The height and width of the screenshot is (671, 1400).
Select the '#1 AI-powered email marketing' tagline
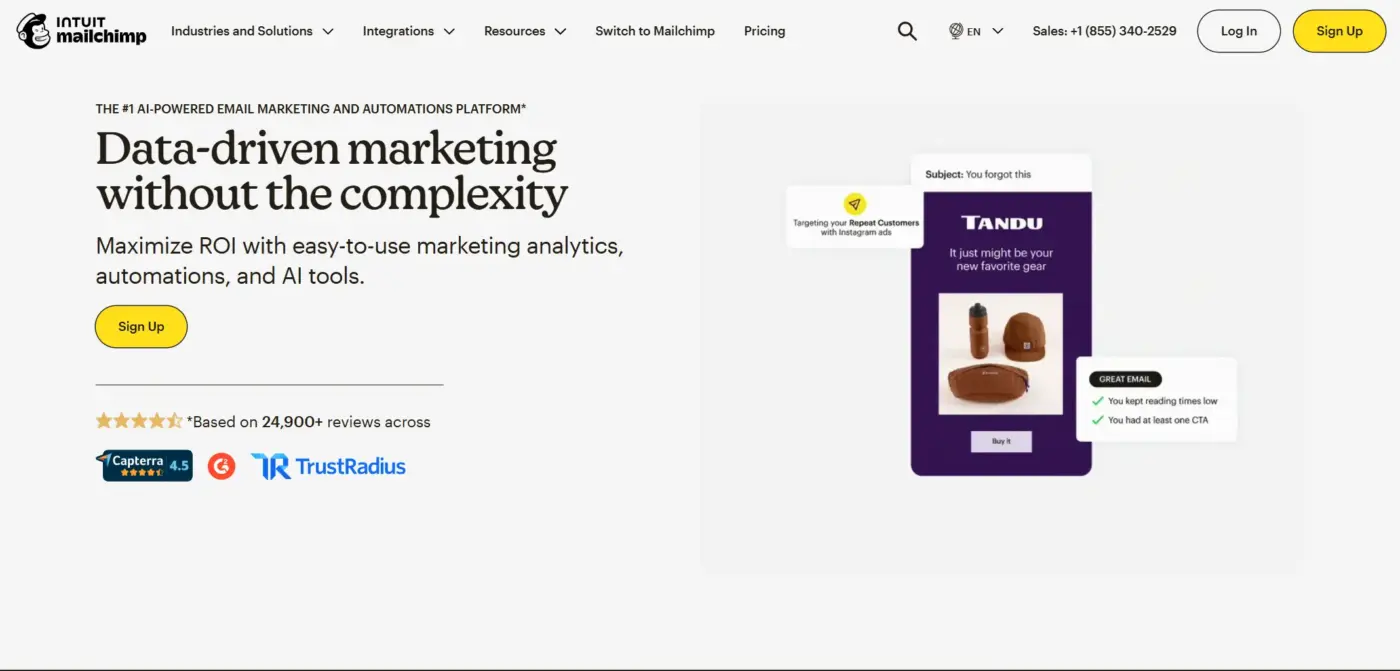coord(311,109)
